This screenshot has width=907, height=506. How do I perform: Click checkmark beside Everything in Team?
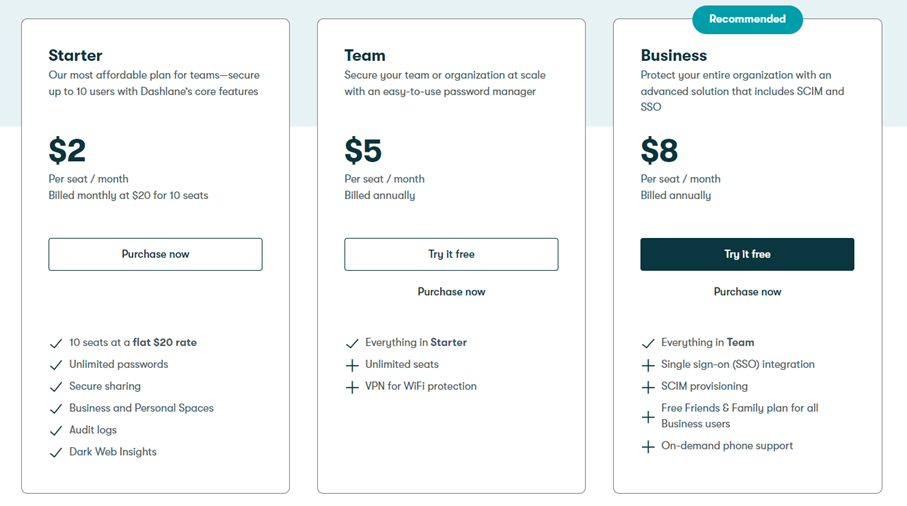[648, 344]
